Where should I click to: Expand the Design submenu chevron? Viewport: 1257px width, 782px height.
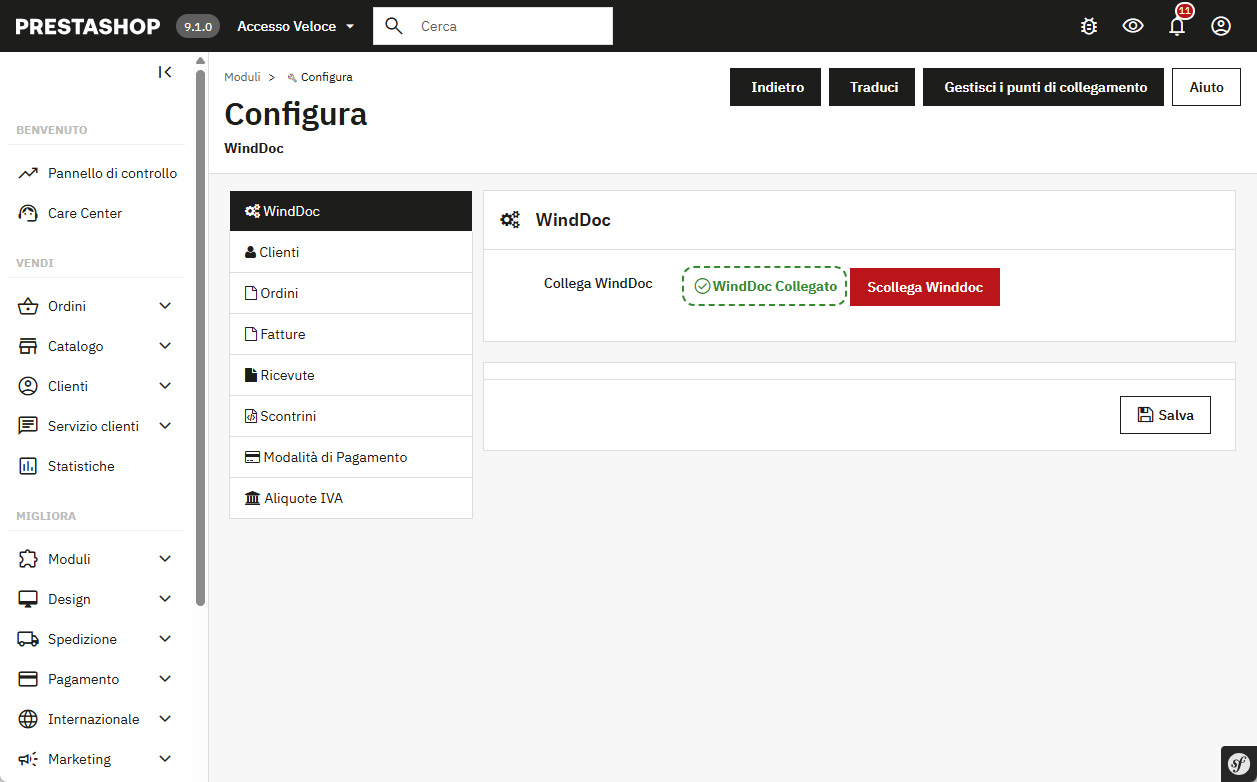point(165,599)
